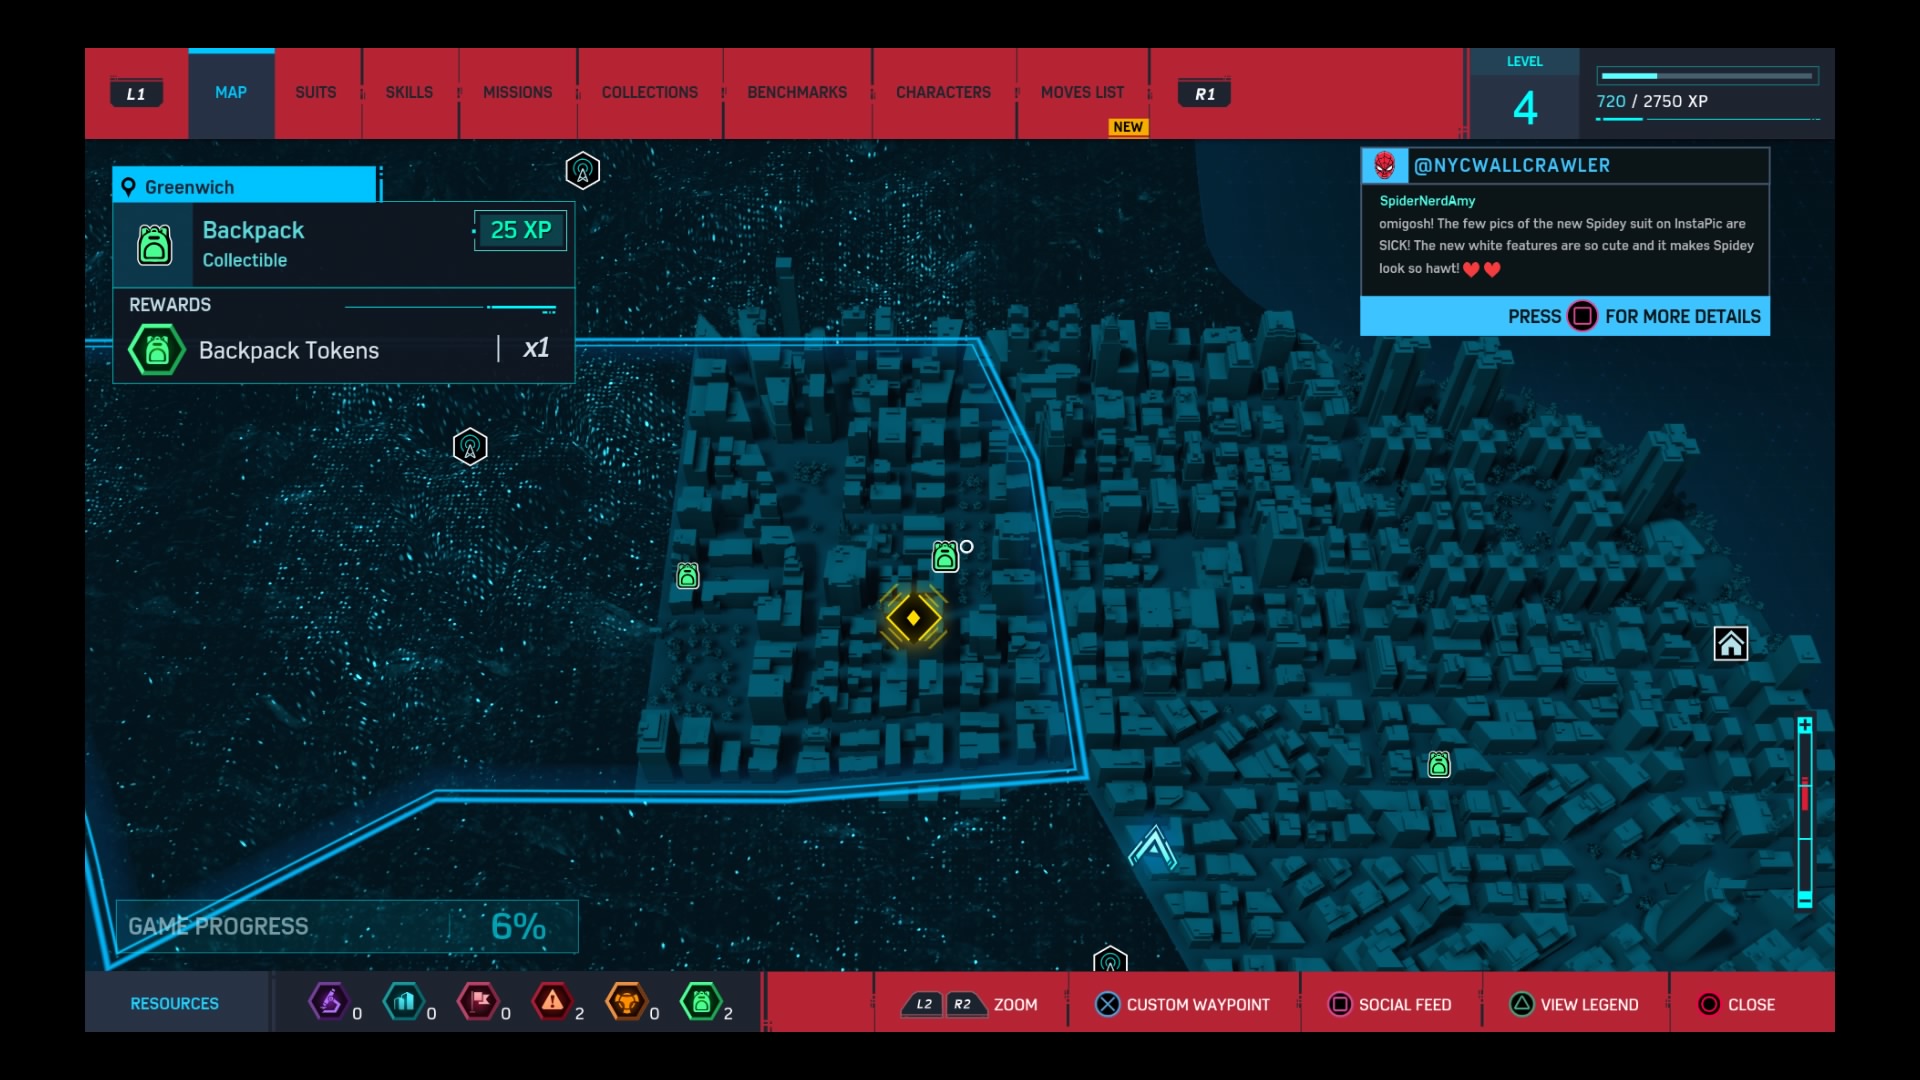Click the square button icon in Press For More Details

tap(1583, 316)
